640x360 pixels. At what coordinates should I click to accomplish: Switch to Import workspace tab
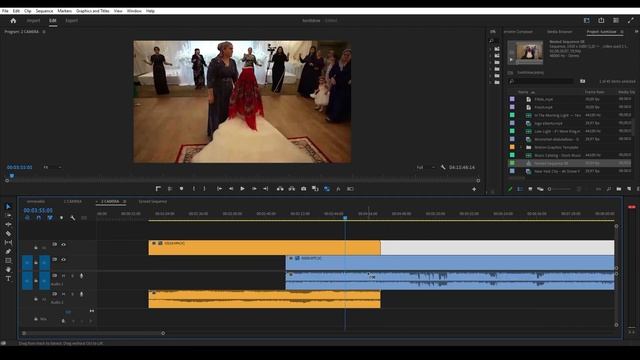[x=33, y=20]
